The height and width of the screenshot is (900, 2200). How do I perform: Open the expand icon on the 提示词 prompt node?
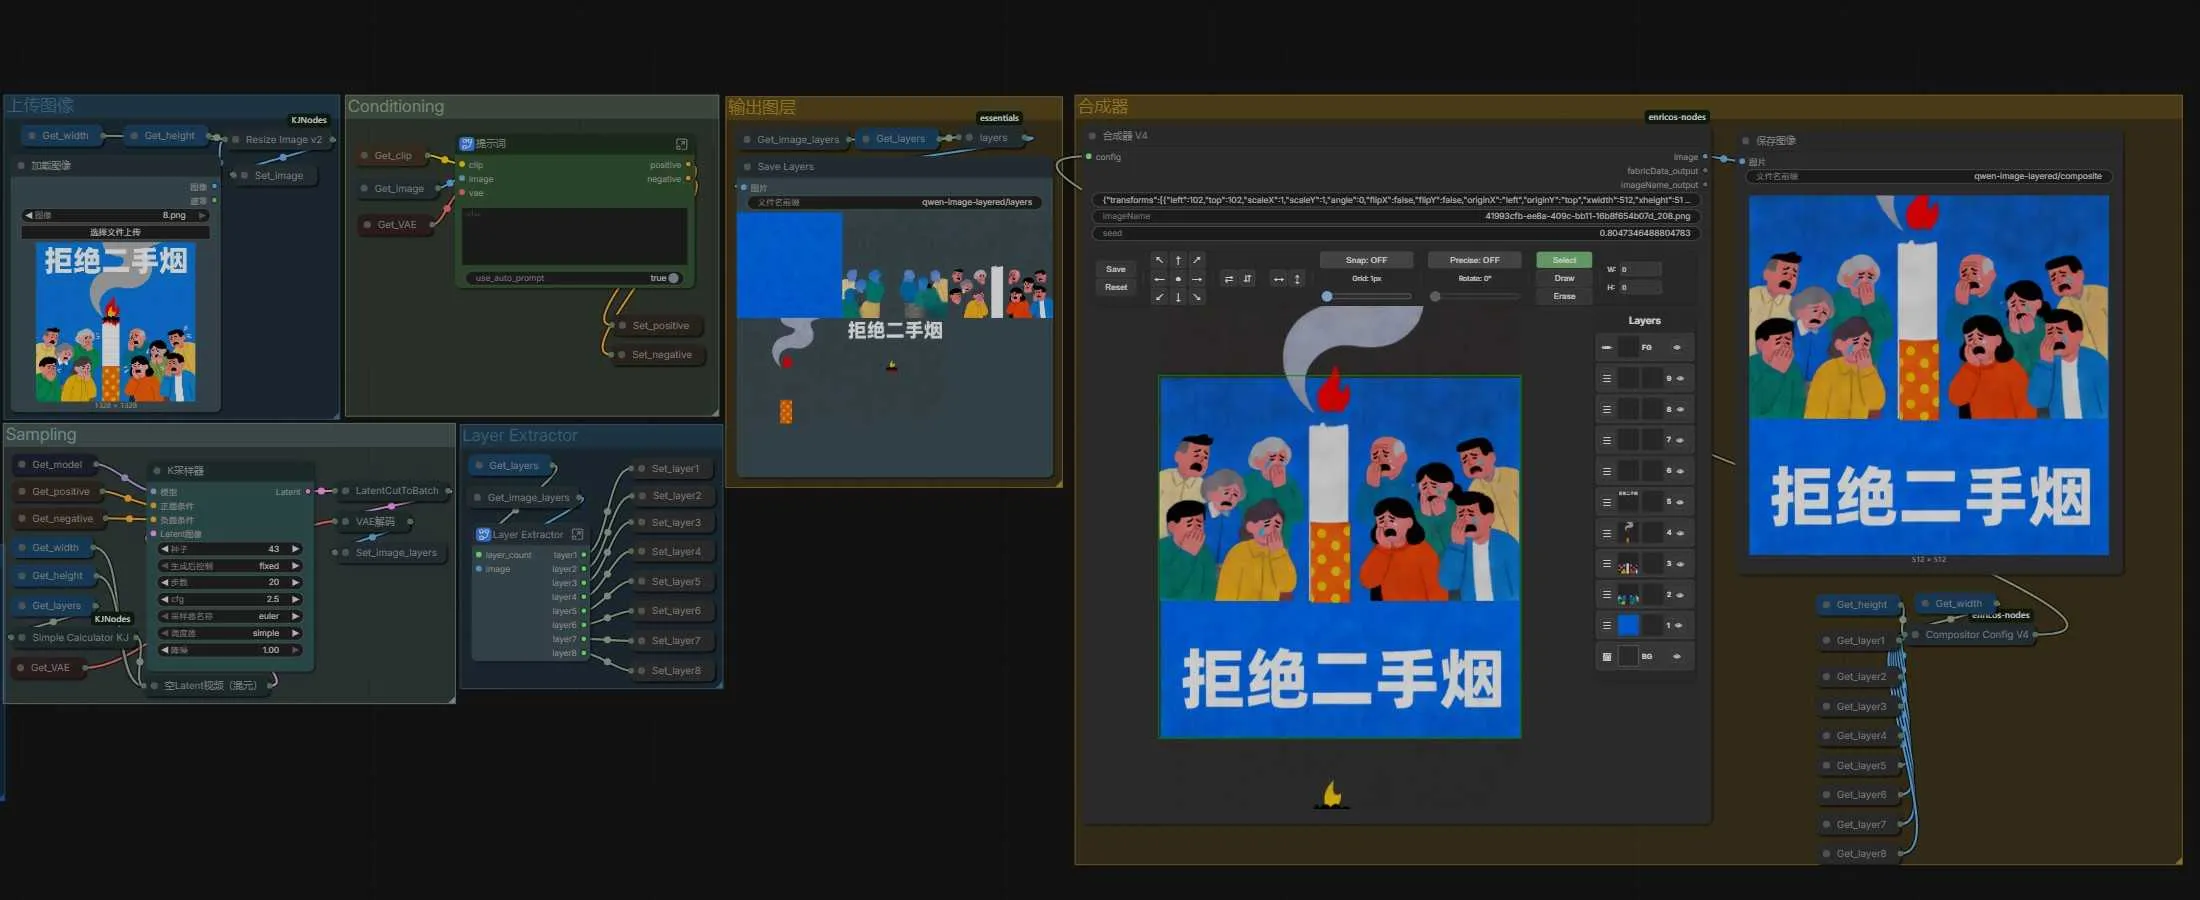[x=681, y=143]
